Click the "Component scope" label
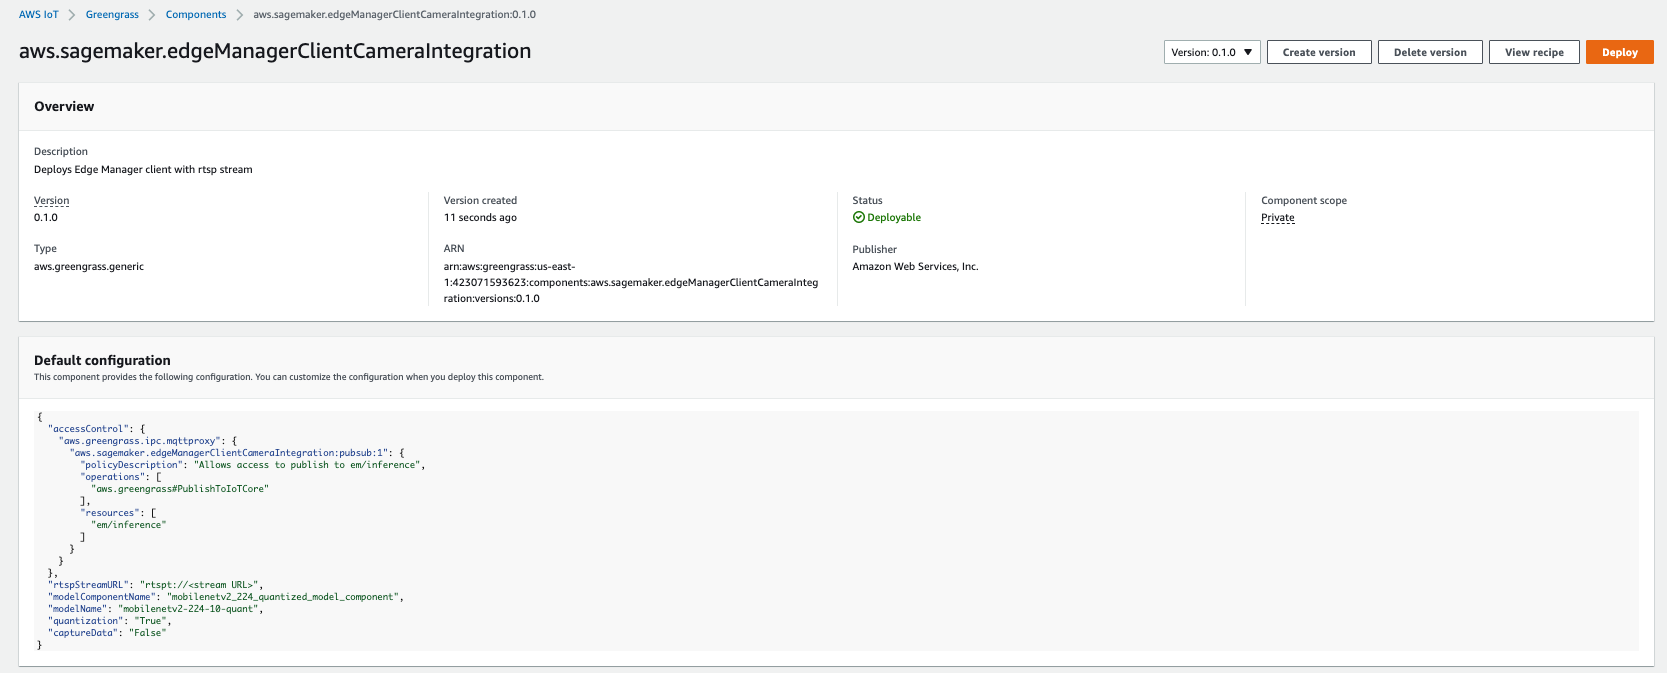Image resolution: width=1667 pixels, height=673 pixels. coord(1304,201)
